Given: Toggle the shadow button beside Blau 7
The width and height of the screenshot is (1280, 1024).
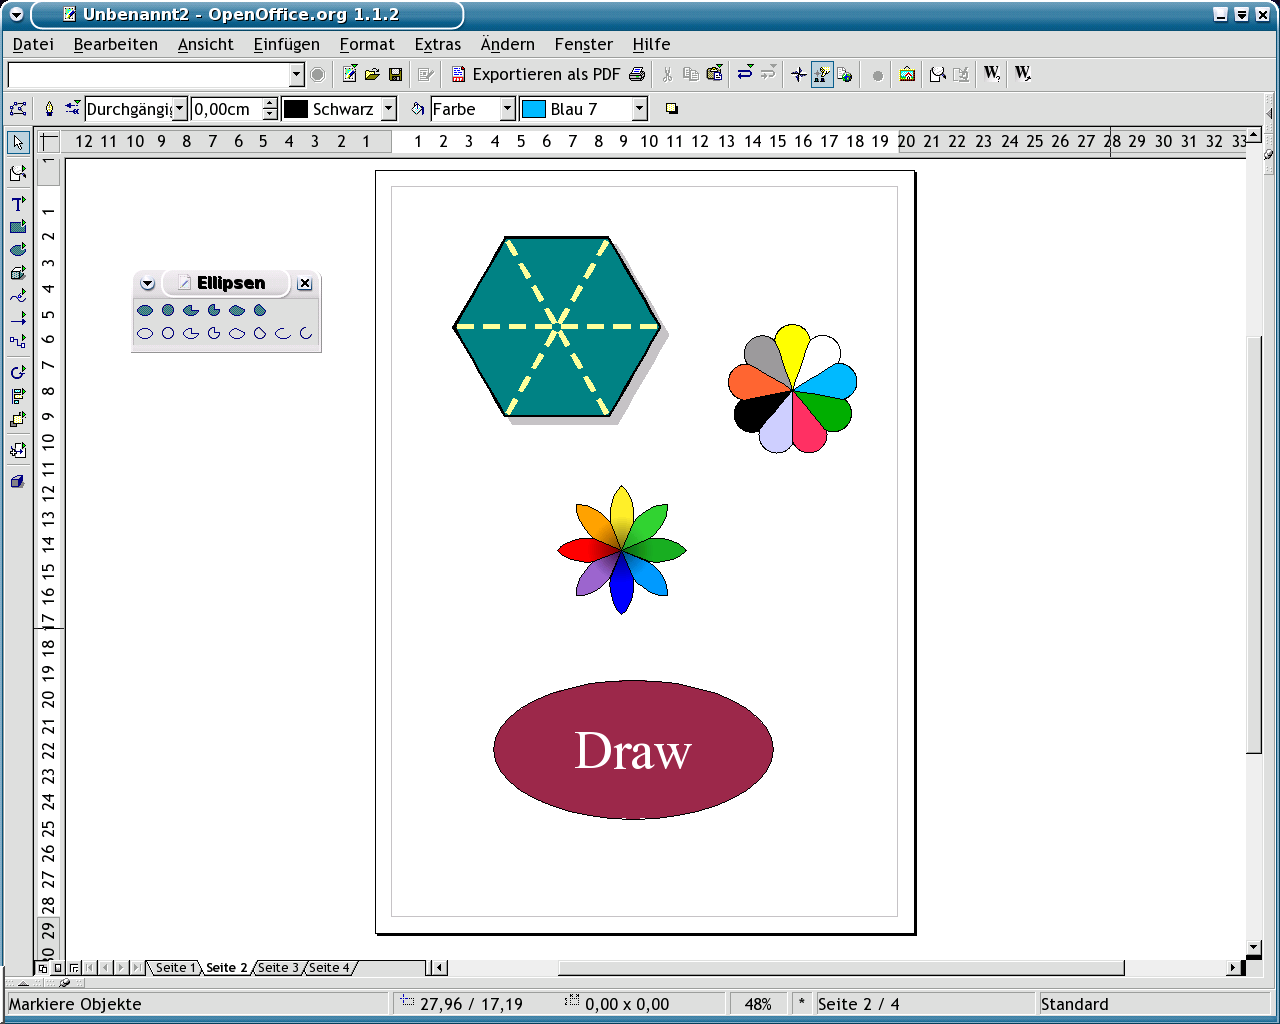Looking at the screenshot, I should 672,109.
